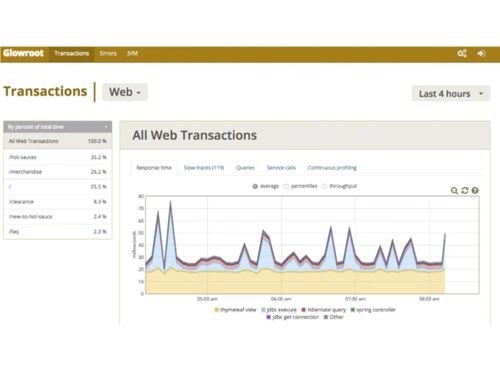Click the zoom out magnifier icon
The image size is (500, 375).
coord(454,191)
